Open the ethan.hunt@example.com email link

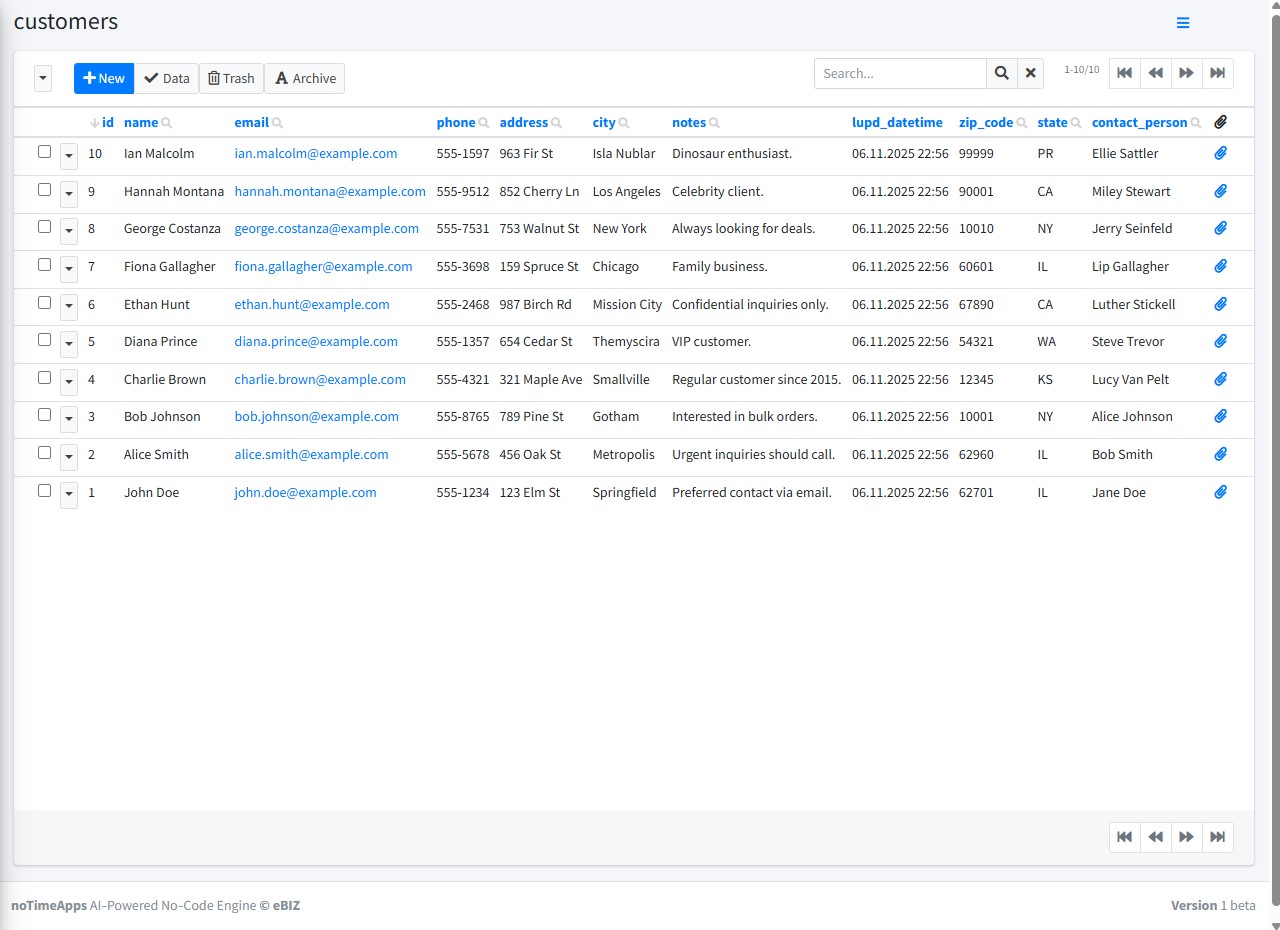312,304
